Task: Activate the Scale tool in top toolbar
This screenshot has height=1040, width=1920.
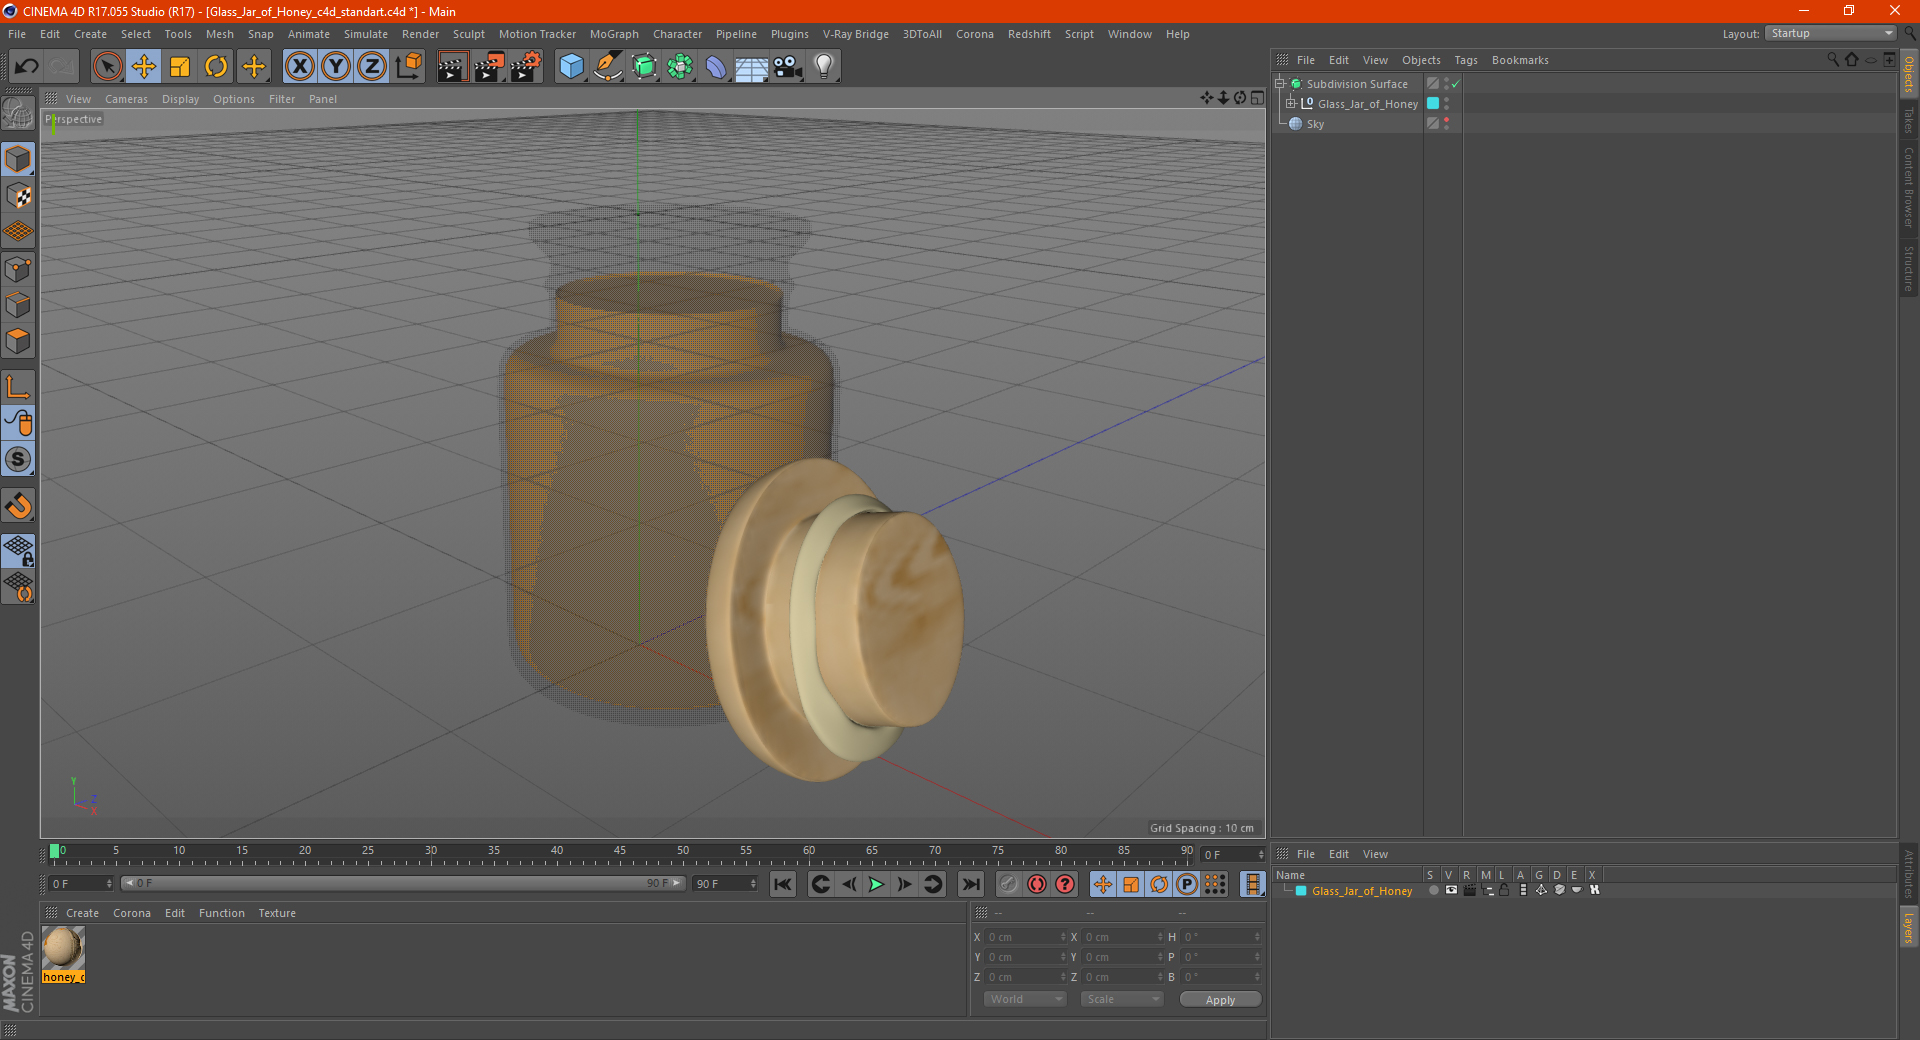Action: [x=180, y=67]
